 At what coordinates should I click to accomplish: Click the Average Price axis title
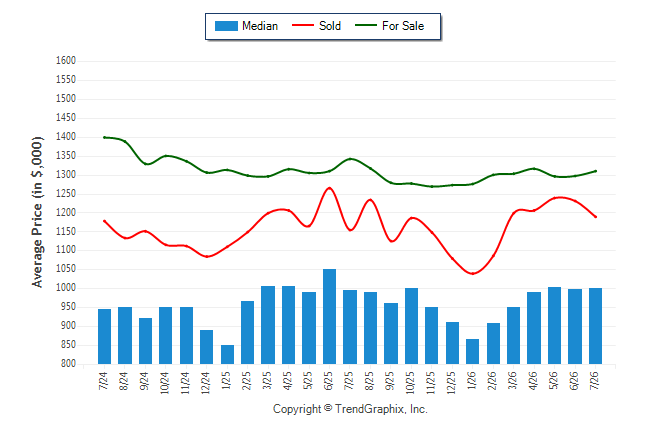click(37, 212)
